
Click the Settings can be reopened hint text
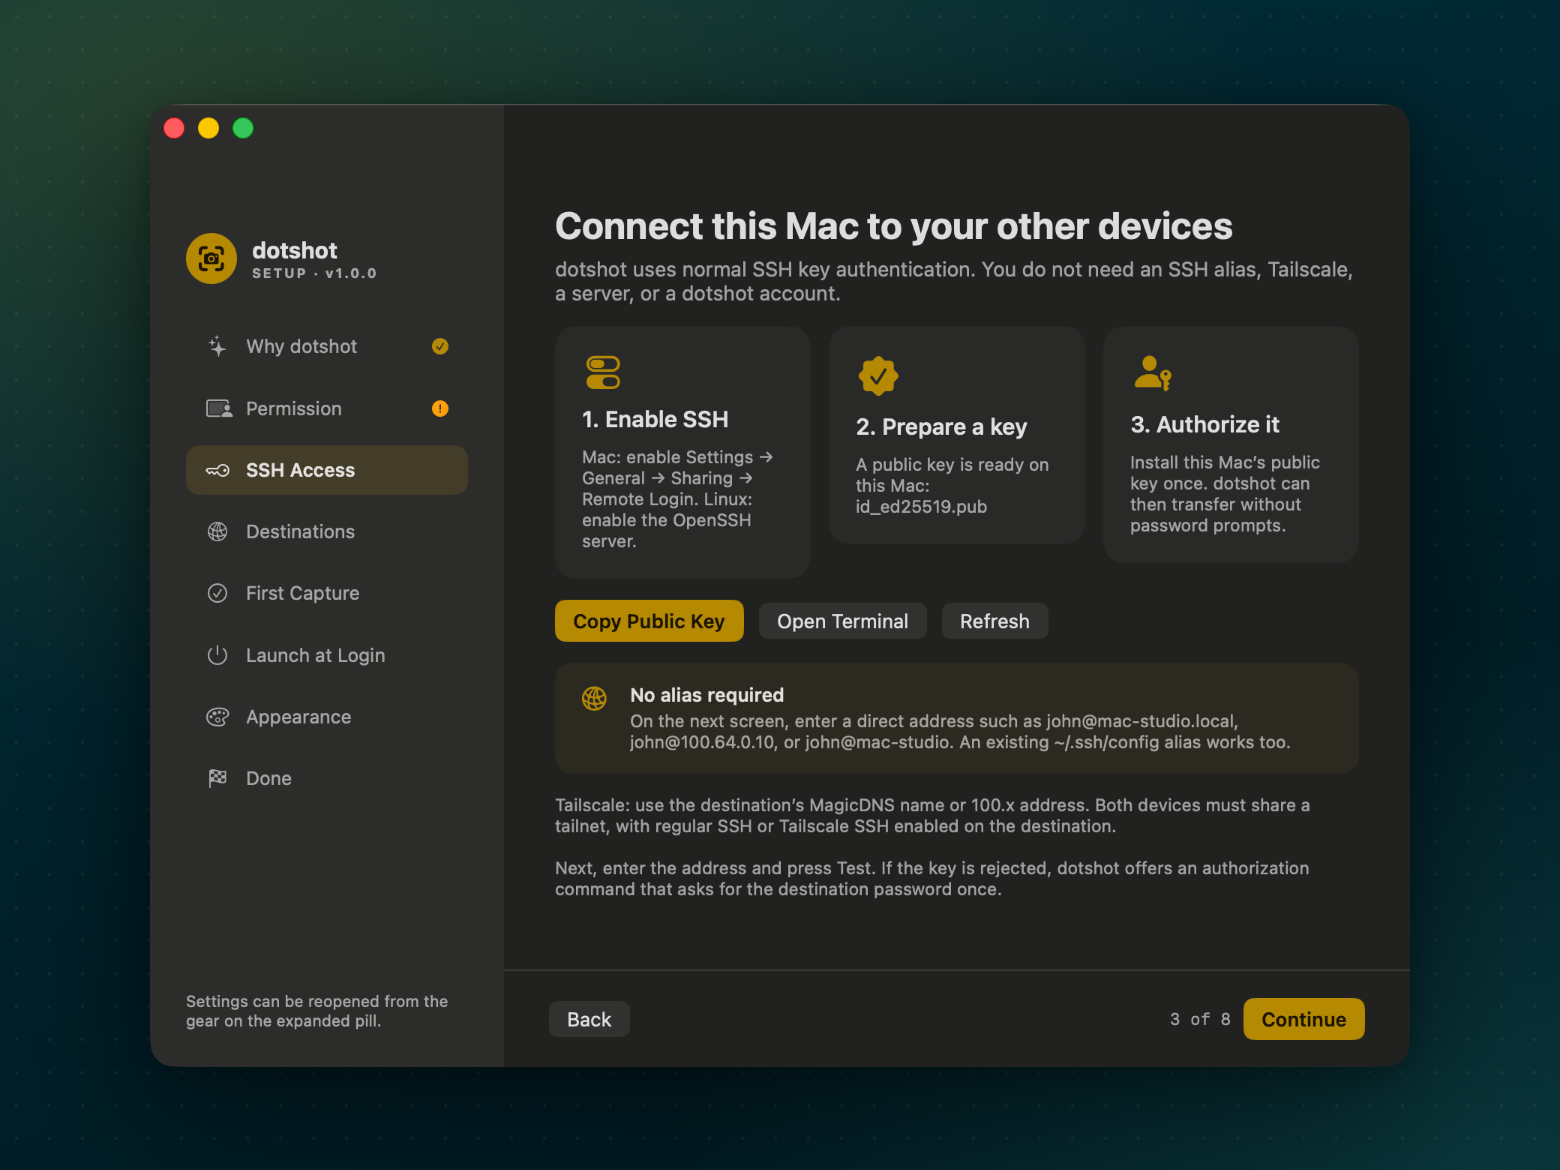(317, 1011)
